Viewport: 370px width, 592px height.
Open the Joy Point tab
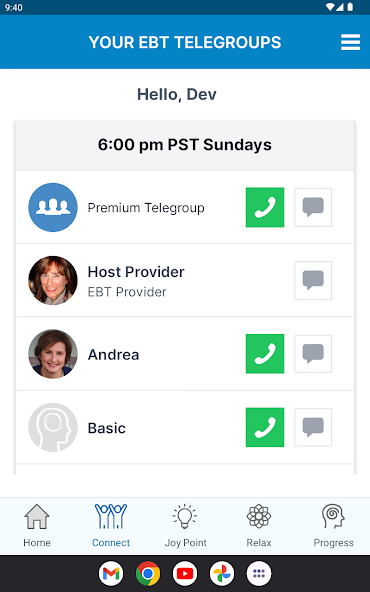(x=185, y=526)
